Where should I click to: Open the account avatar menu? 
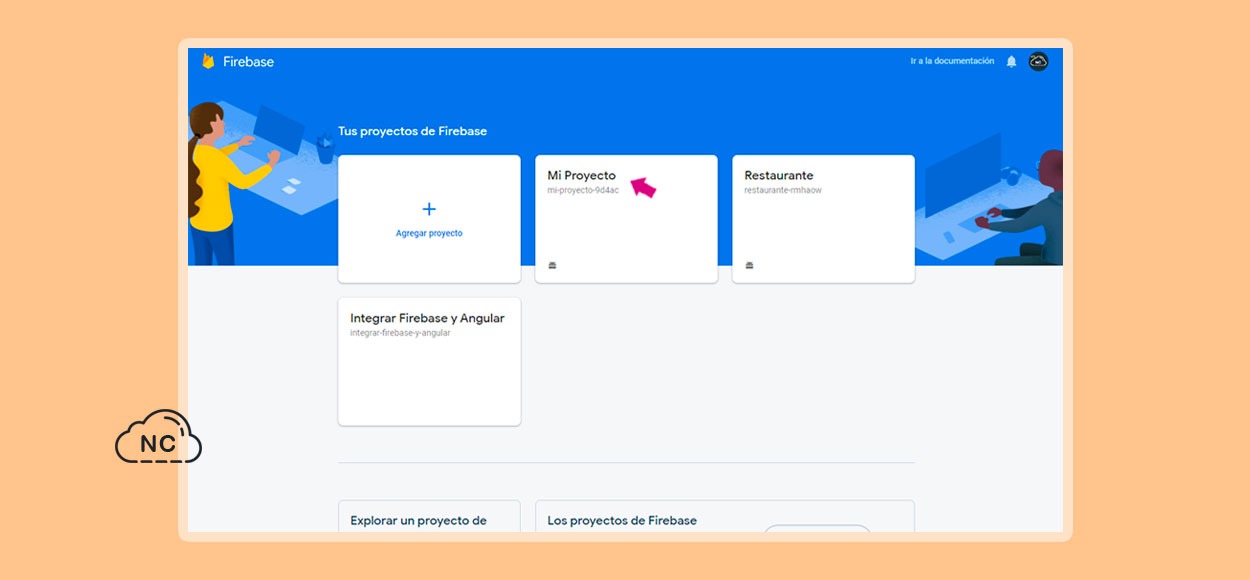click(x=1039, y=62)
